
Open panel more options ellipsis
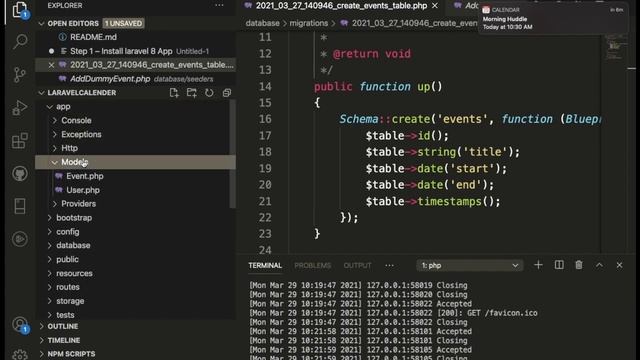click(389, 266)
